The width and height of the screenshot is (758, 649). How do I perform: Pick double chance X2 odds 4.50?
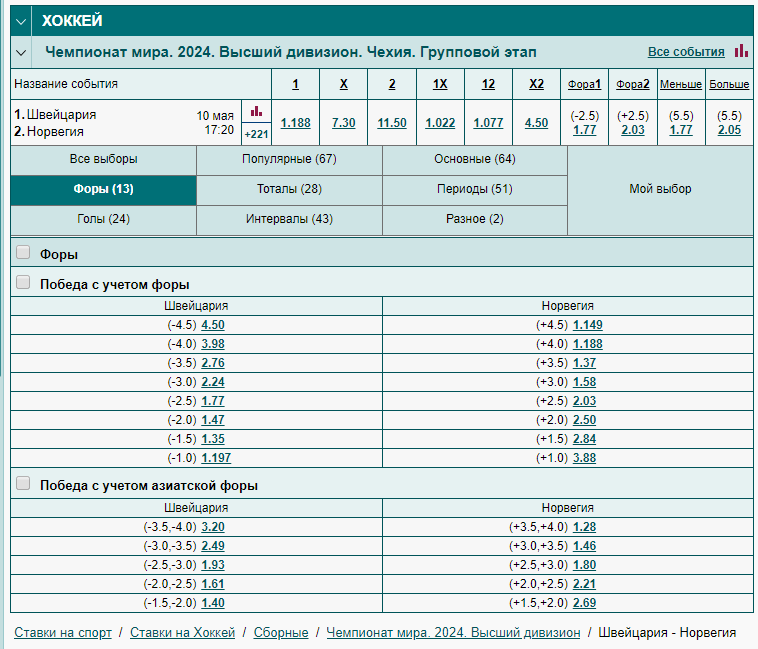click(536, 123)
